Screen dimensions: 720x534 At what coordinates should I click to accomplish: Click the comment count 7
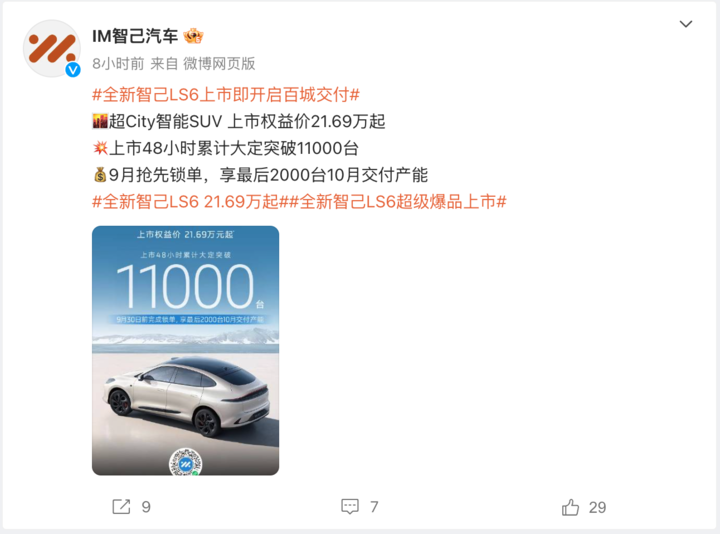(x=374, y=507)
